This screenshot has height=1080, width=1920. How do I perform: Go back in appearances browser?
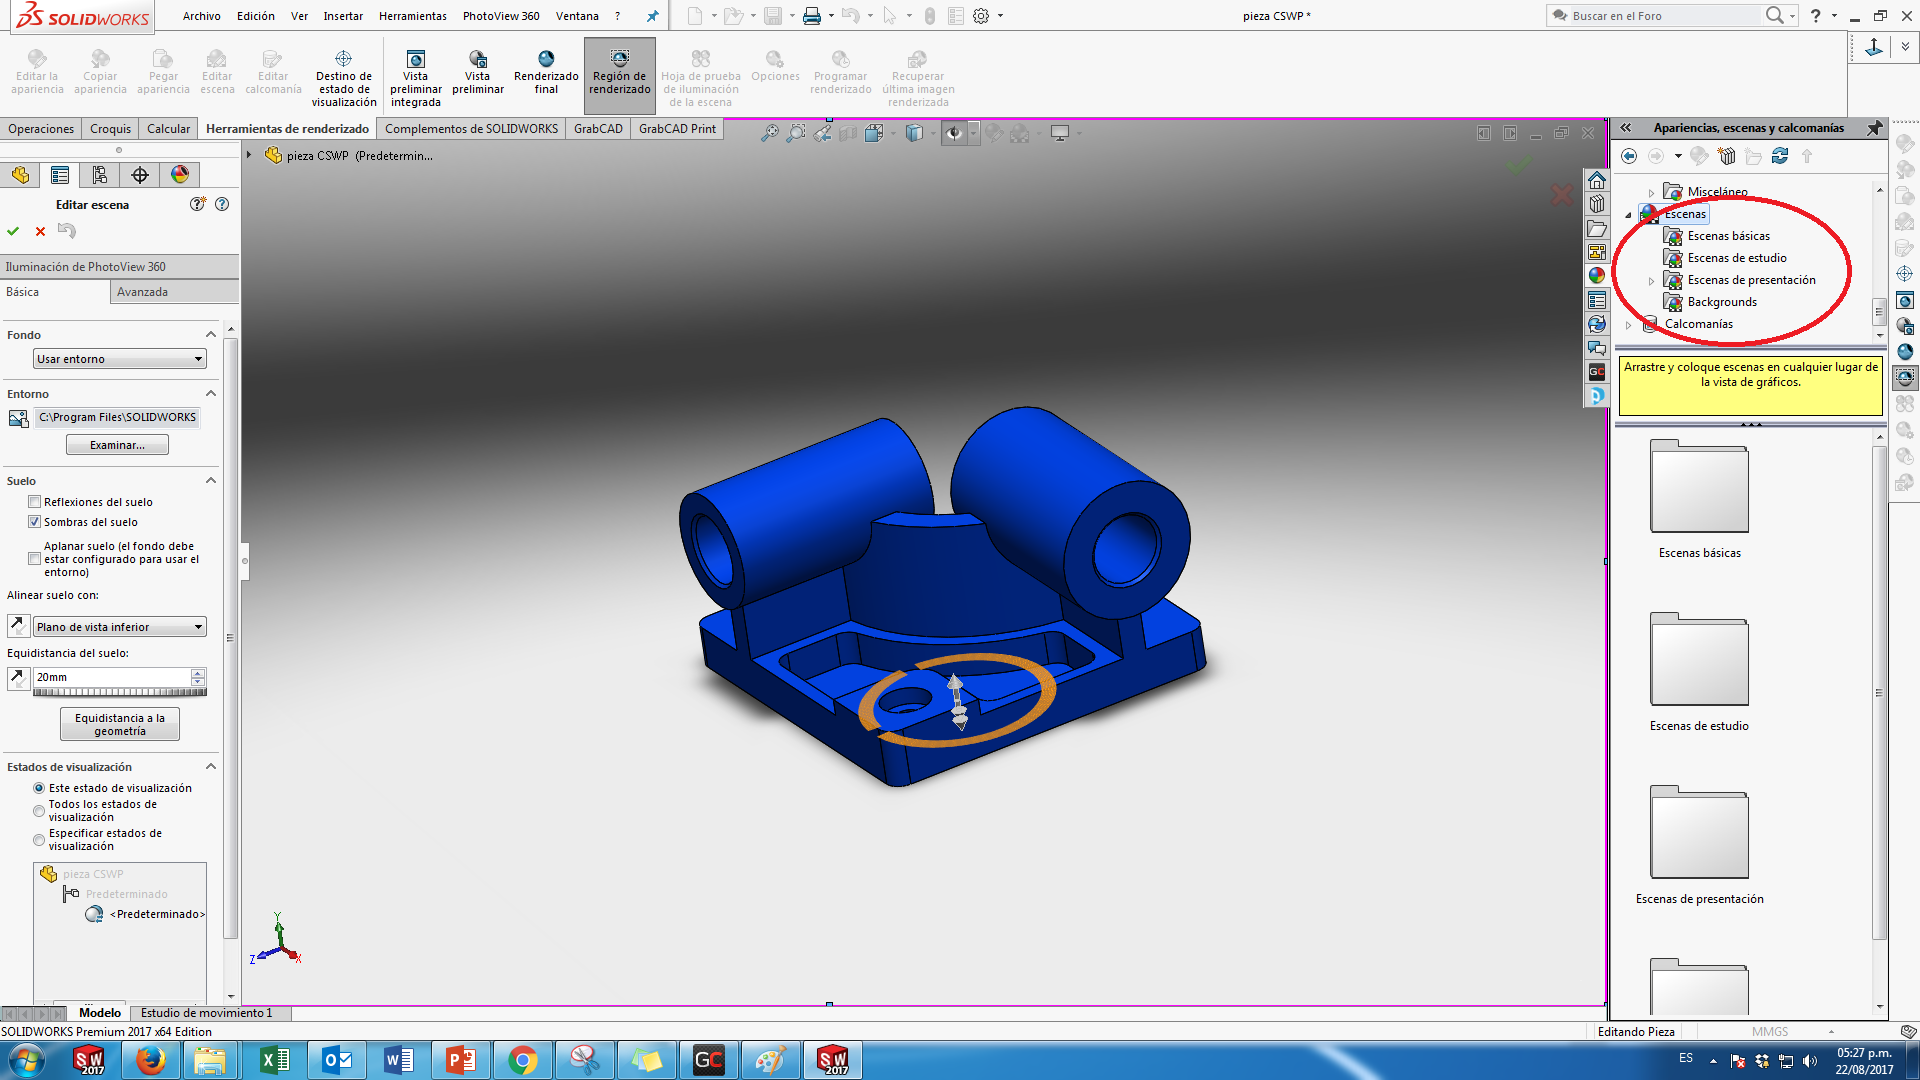coord(1629,156)
